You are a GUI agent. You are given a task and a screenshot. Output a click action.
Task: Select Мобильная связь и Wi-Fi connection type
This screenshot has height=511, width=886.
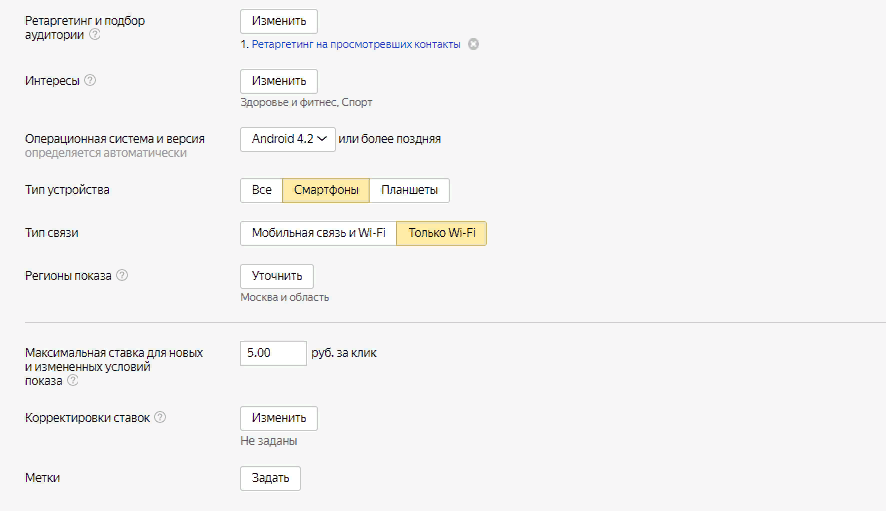318,234
